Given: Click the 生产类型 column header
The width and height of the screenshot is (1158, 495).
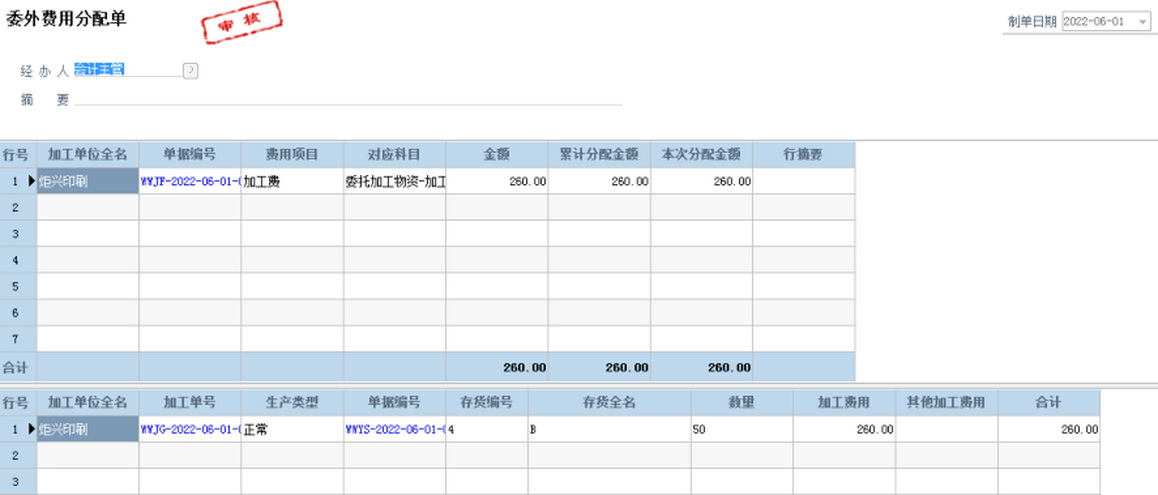Looking at the screenshot, I should tap(292, 403).
